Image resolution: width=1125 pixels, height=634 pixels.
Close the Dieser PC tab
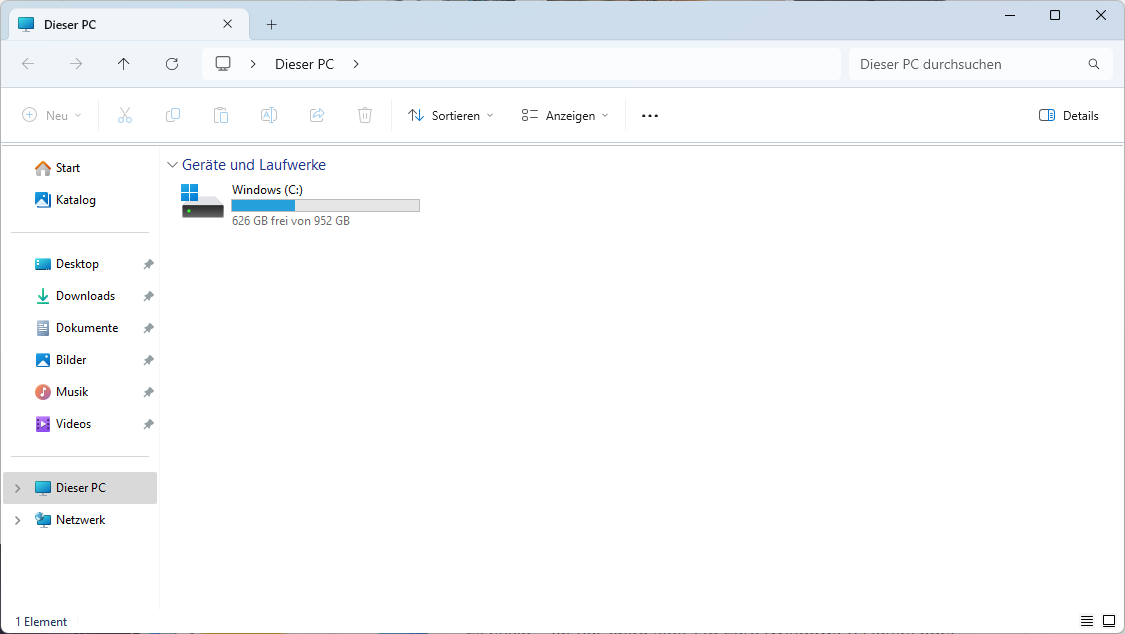[x=227, y=24]
